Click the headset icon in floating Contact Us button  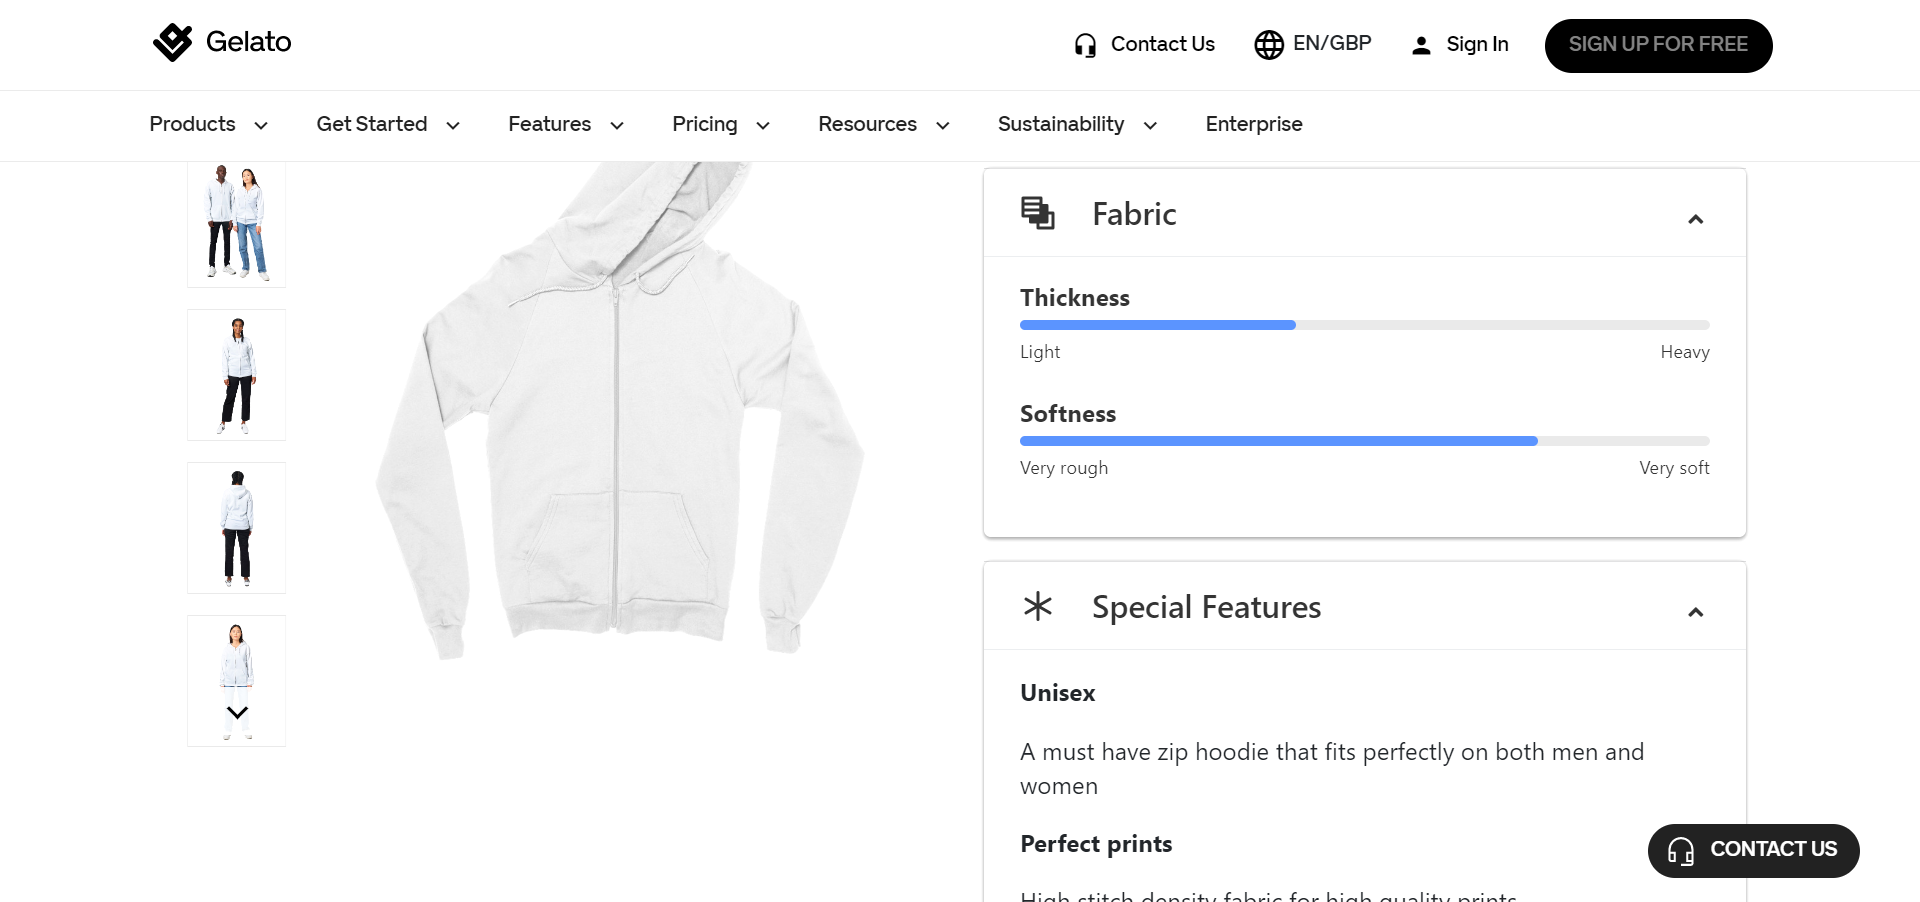[1681, 851]
